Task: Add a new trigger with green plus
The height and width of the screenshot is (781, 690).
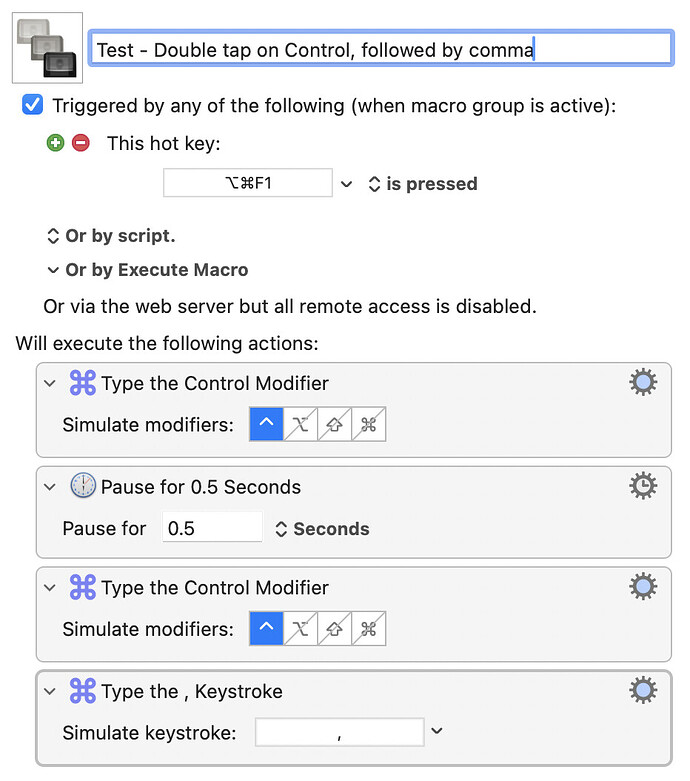Action: pos(55,143)
